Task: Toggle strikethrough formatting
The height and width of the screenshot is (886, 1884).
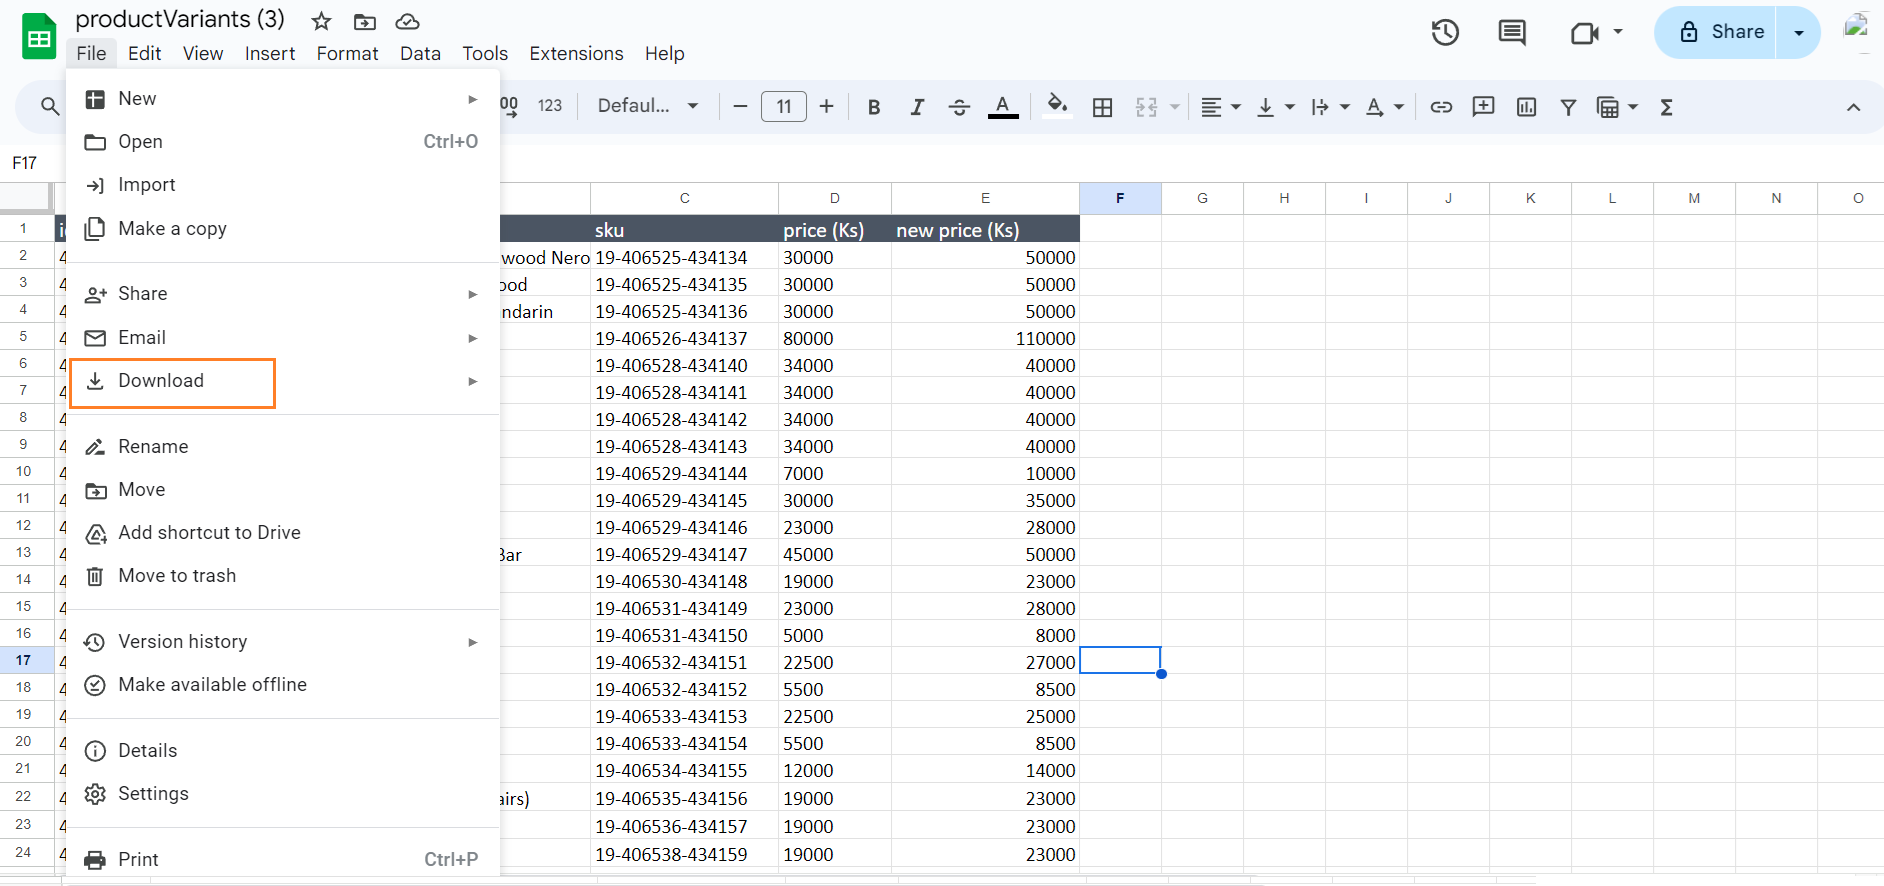Action: pyautogui.click(x=959, y=107)
